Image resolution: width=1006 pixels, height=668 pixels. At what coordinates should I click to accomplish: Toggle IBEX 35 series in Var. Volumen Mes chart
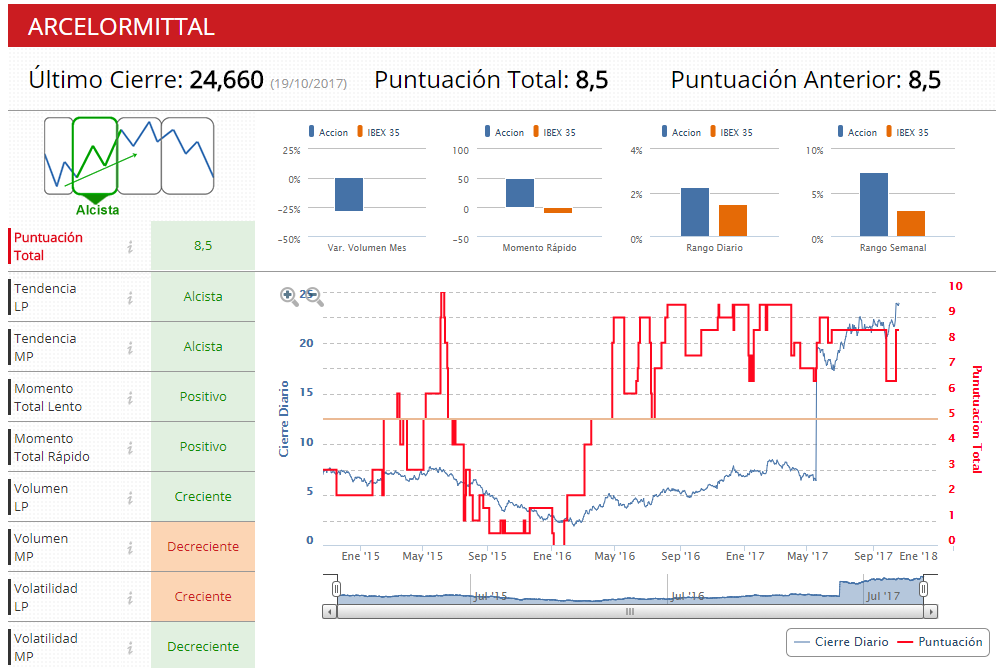tap(379, 132)
